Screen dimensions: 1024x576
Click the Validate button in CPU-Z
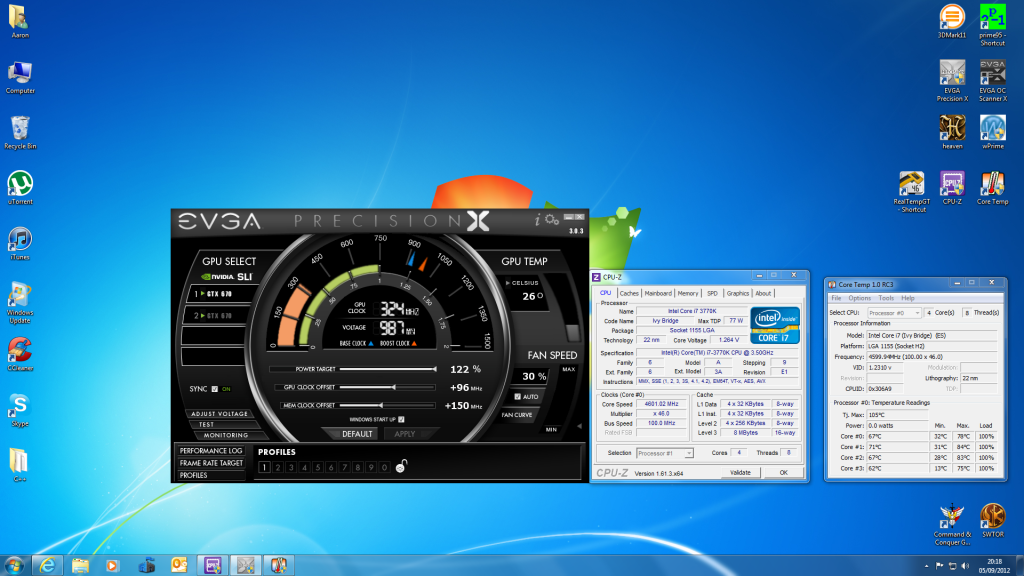pyautogui.click(x=740, y=472)
